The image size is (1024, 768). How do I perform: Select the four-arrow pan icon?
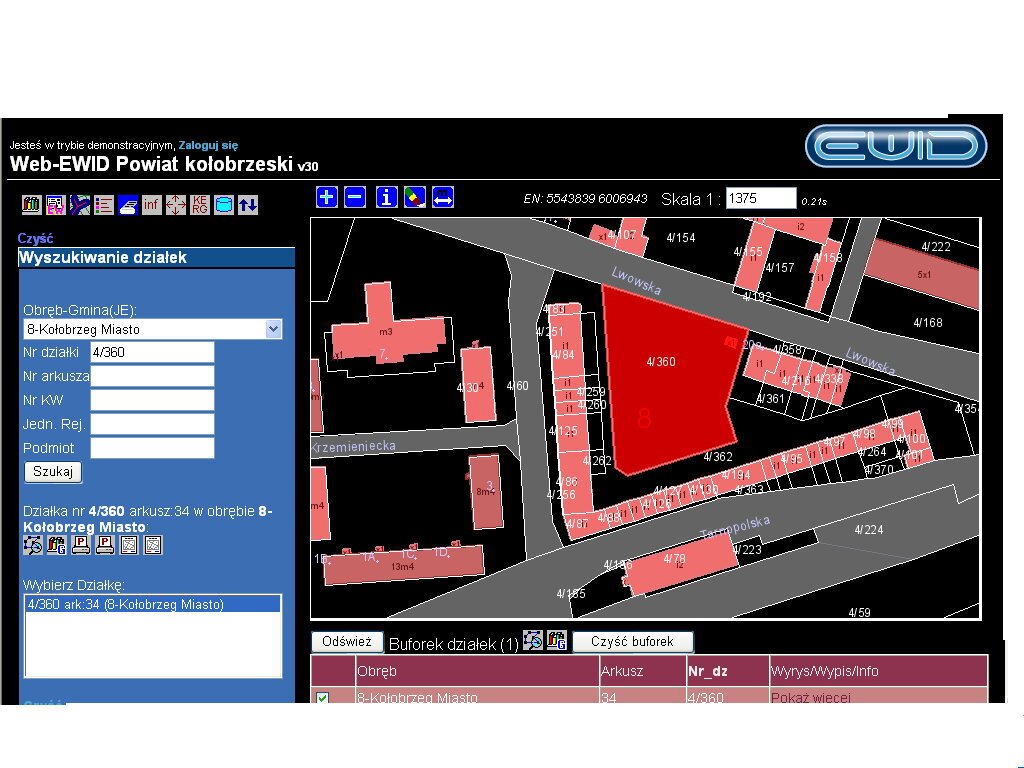click(x=176, y=205)
